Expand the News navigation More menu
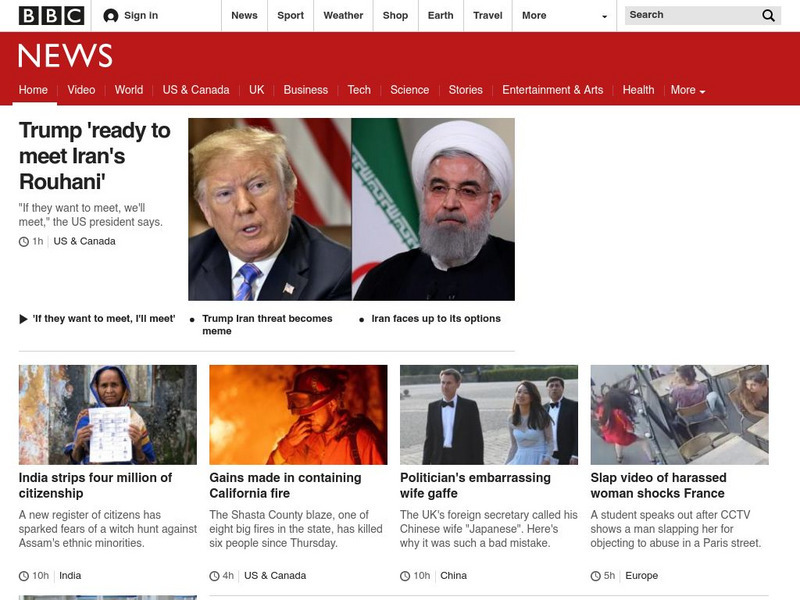800x600 pixels. point(687,90)
